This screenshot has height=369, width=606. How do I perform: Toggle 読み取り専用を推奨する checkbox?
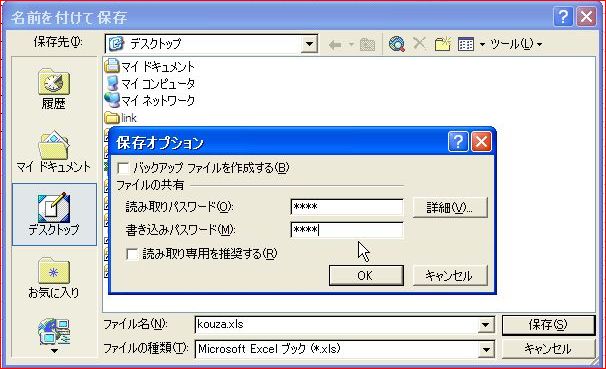coord(132,254)
